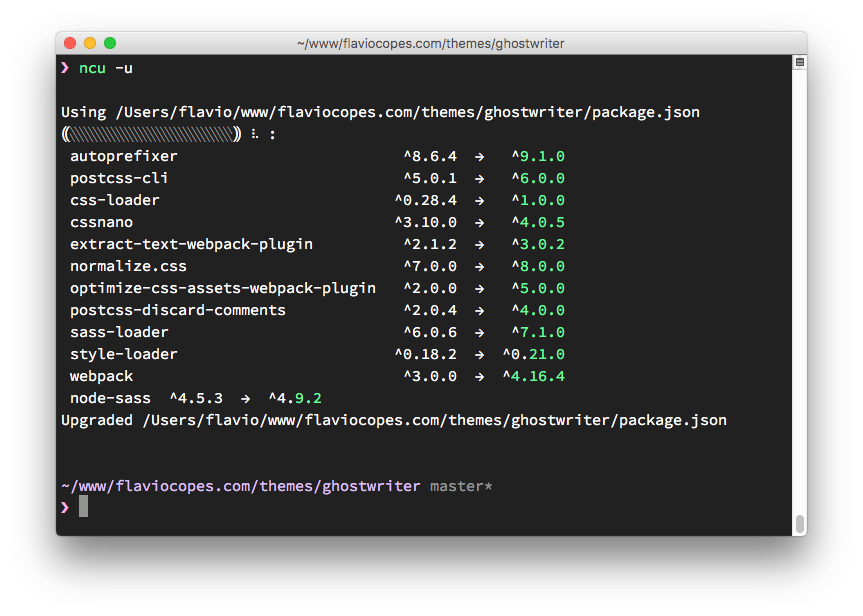
Task: Click the 'Using /Users/flavio...' package.json line
Action: click(x=380, y=112)
